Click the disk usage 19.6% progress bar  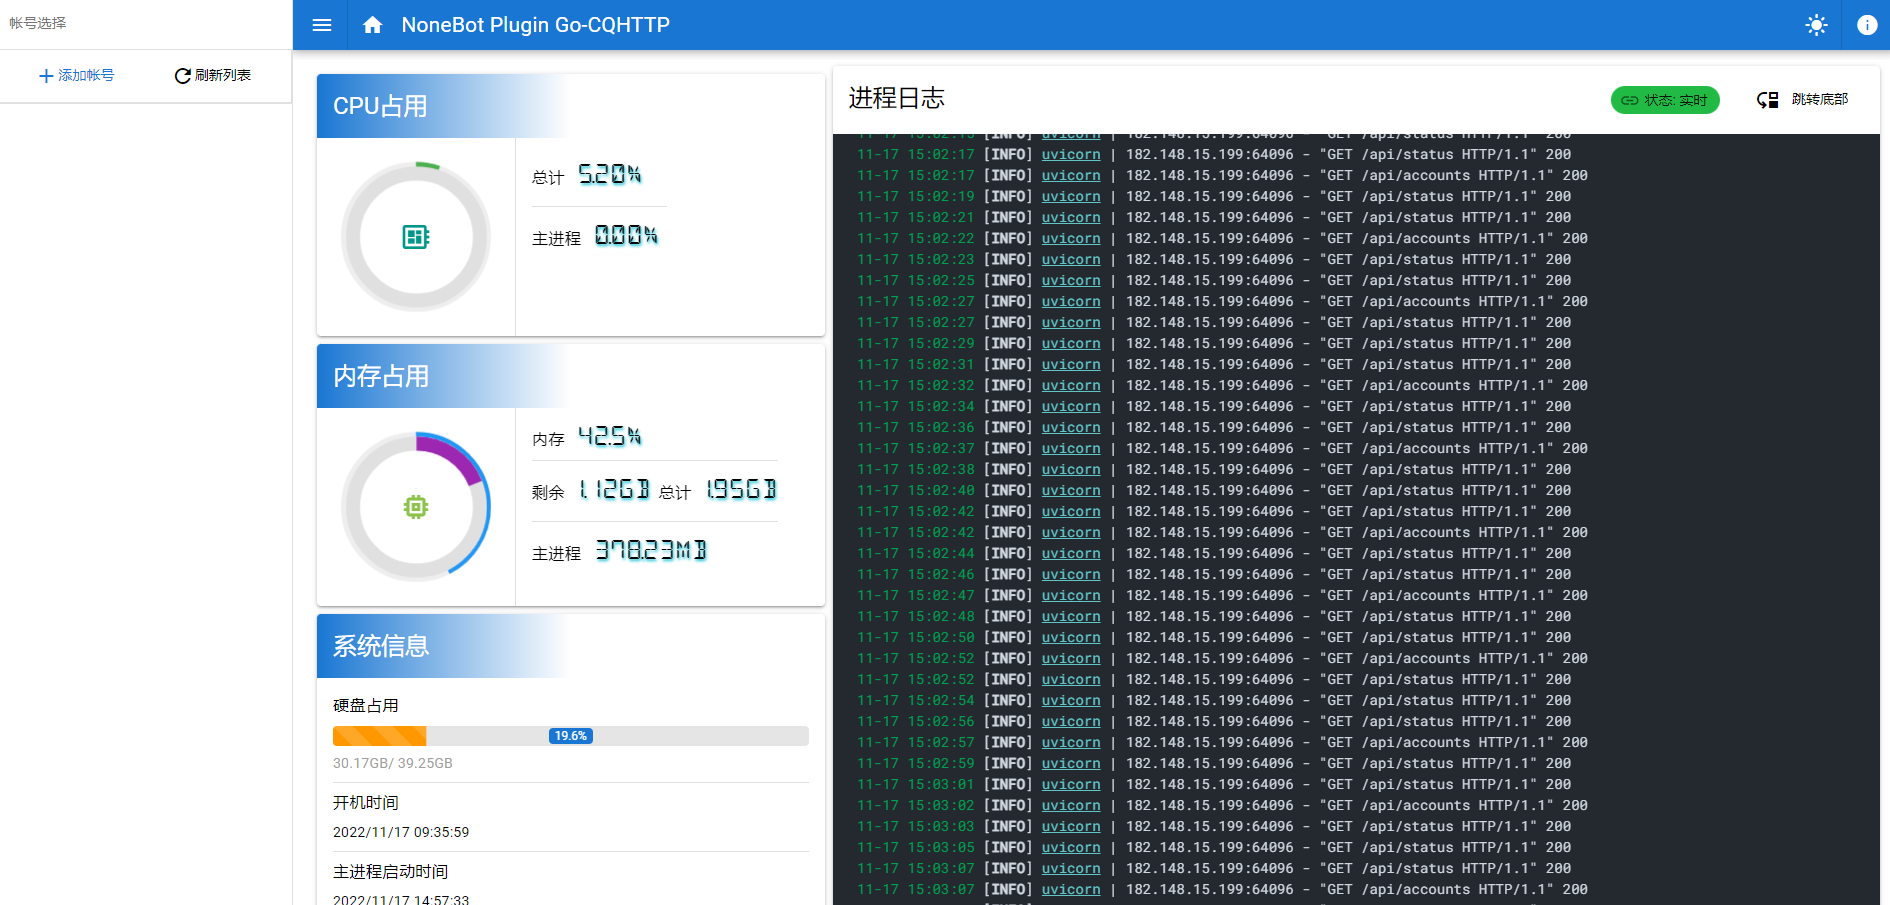(570, 736)
